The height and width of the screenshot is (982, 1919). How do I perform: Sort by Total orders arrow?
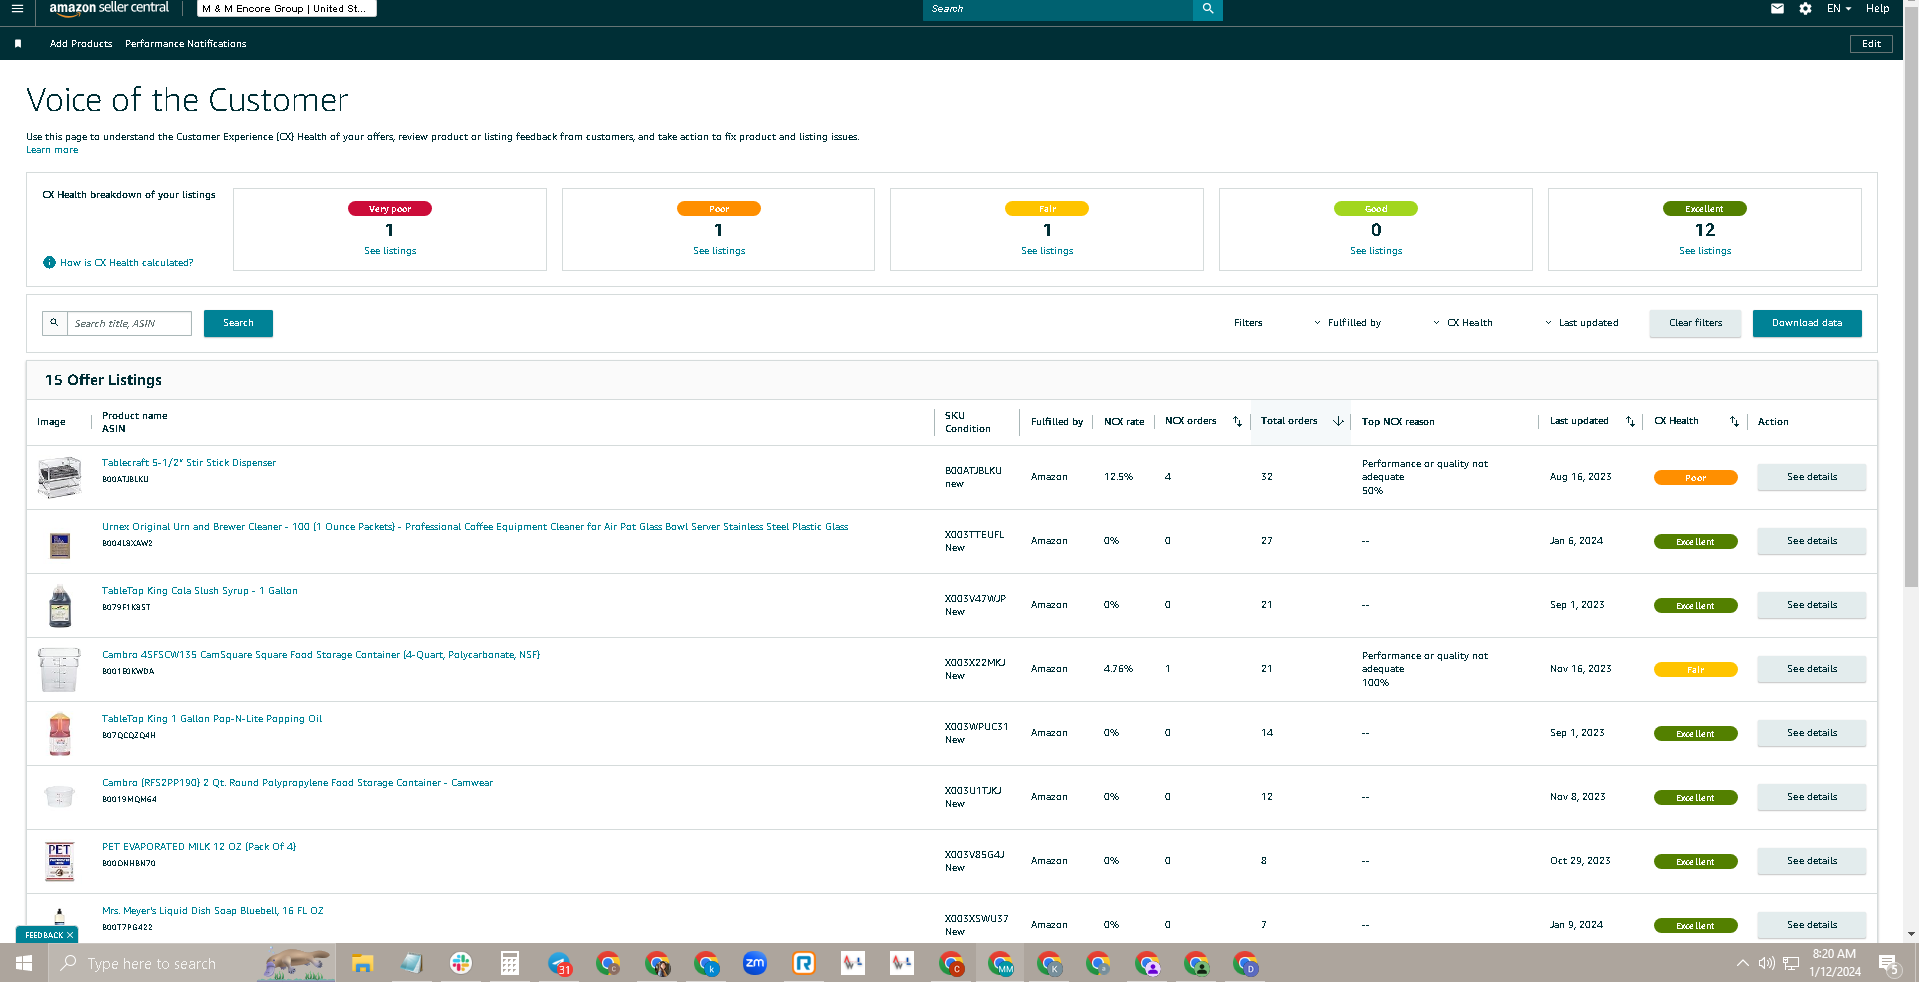1338,422
